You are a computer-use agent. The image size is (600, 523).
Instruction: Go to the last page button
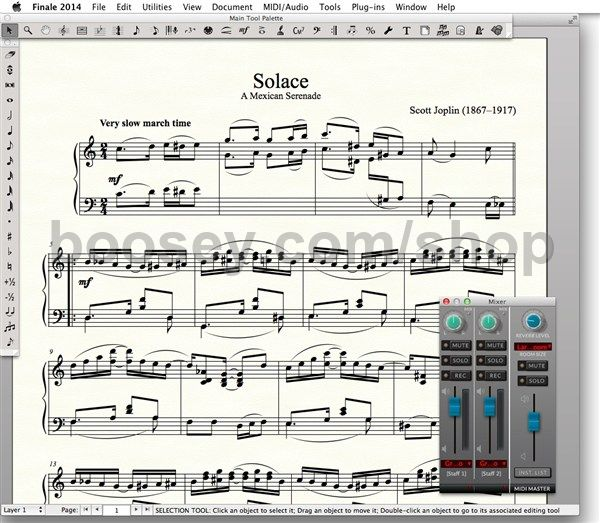(x=147, y=510)
